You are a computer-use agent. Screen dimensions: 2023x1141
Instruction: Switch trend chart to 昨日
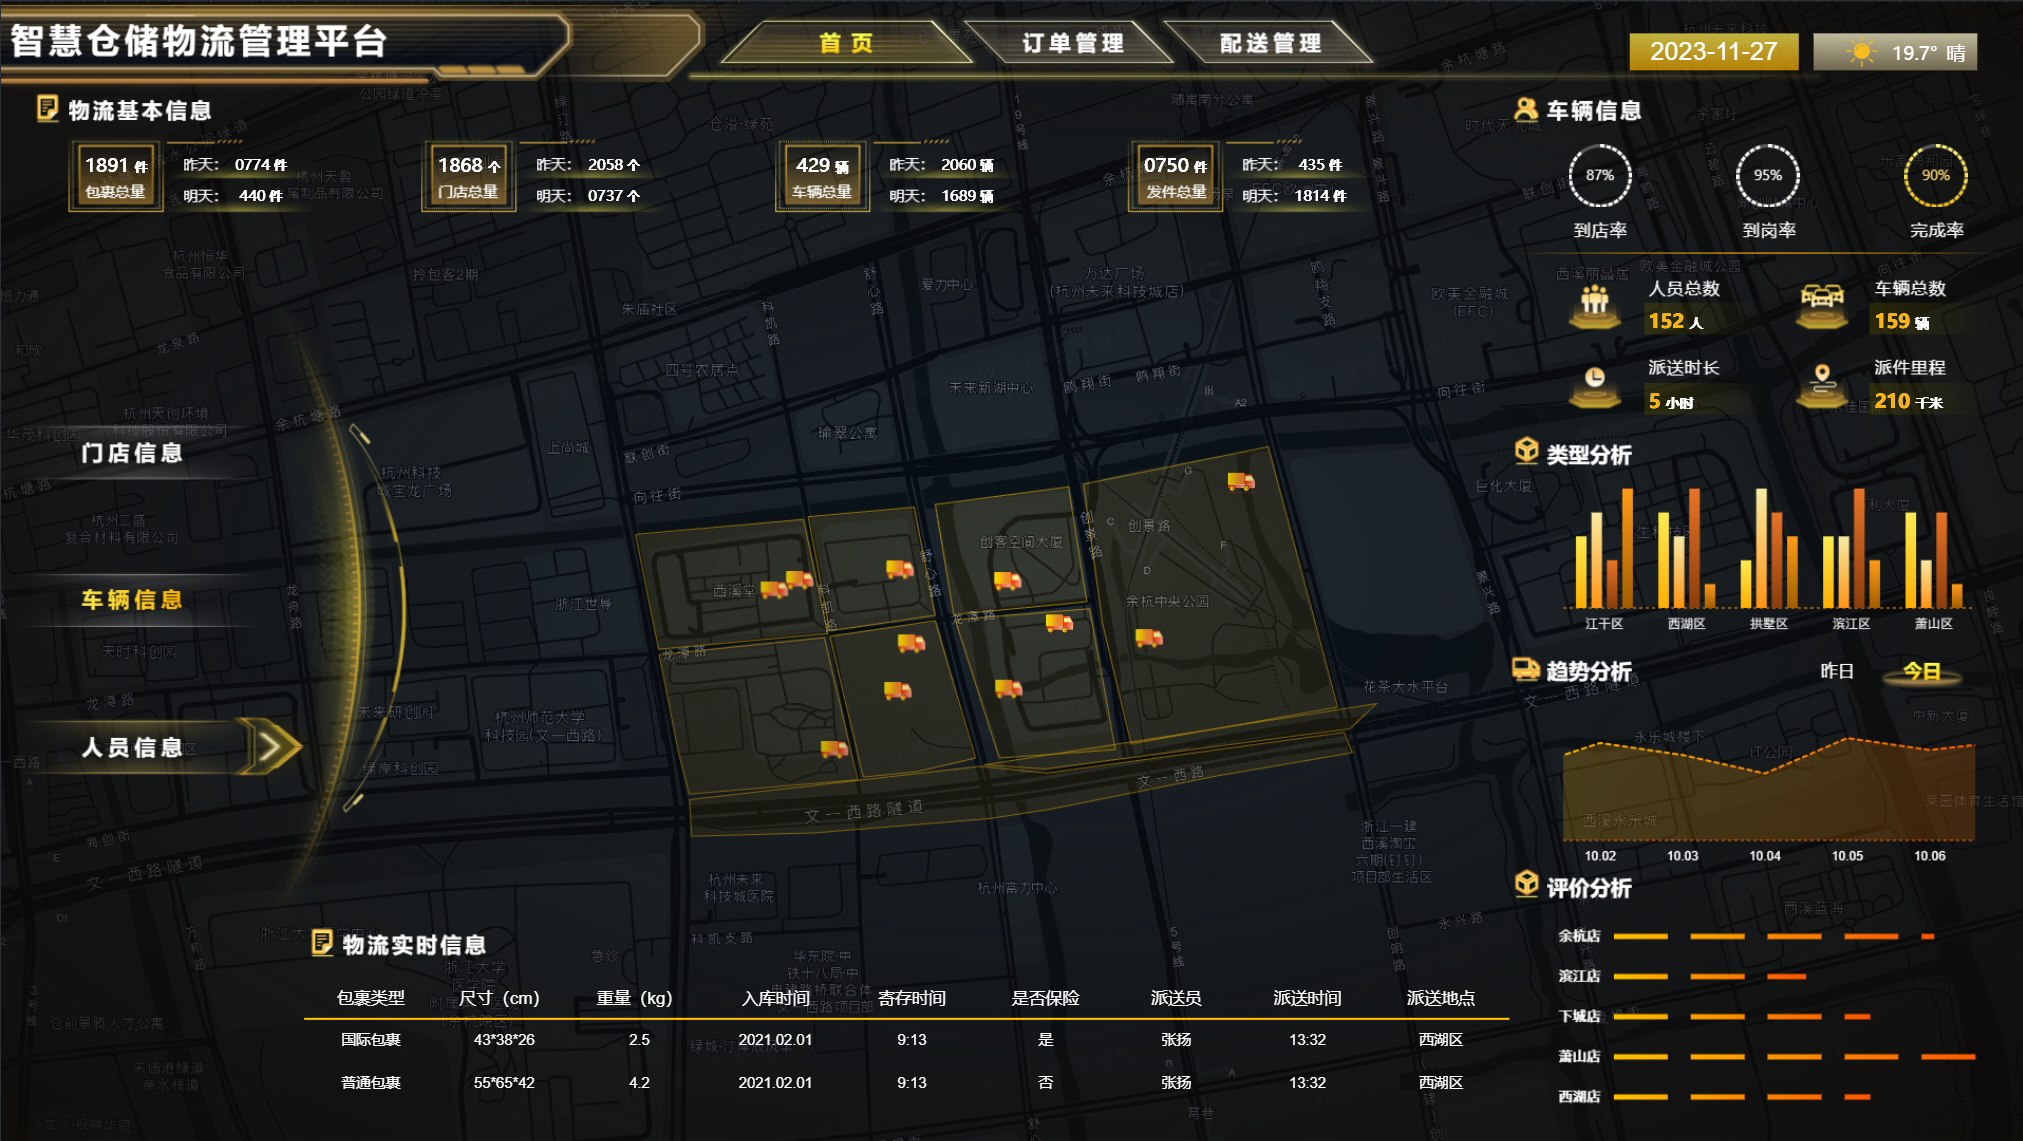click(1836, 671)
